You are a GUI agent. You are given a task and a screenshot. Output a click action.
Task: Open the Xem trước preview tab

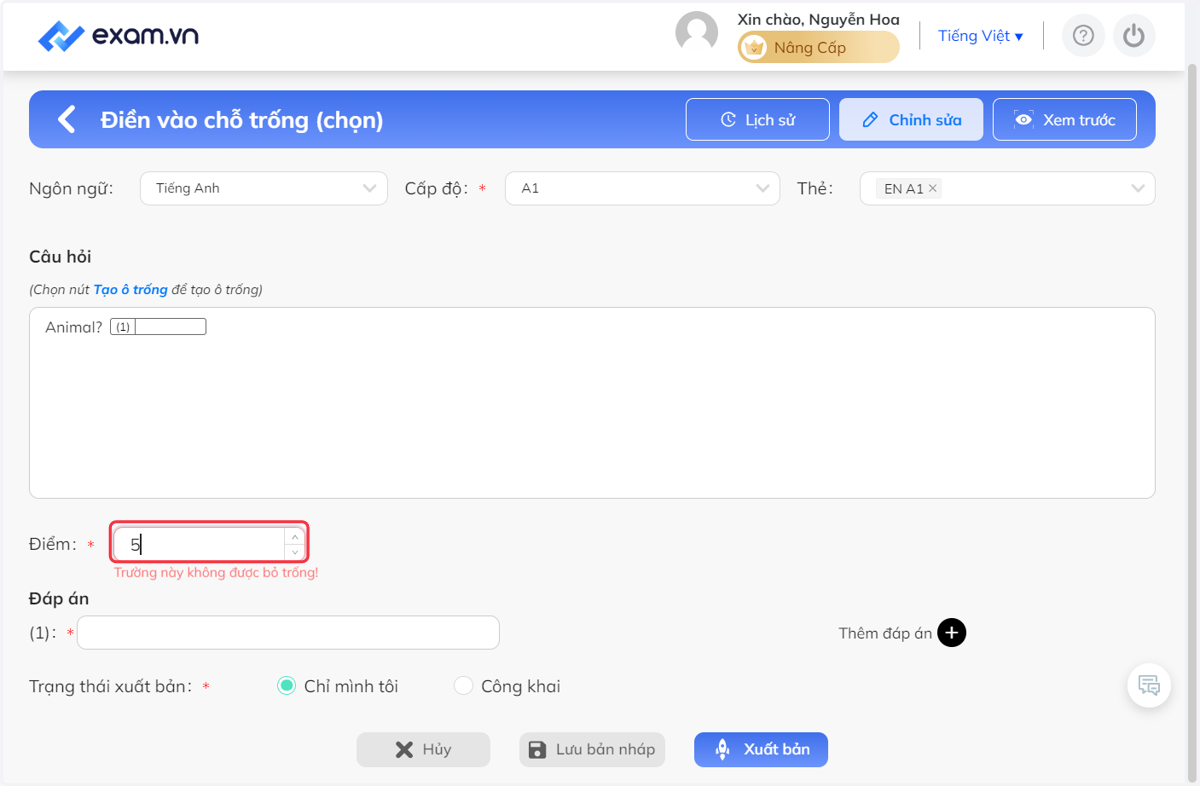click(x=1064, y=119)
